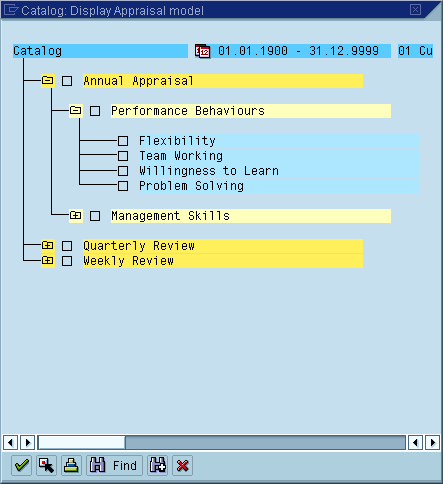Image resolution: width=443 pixels, height=484 pixels.
Task: Collapse the Performance Behaviours node
Action: click(x=76, y=111)
